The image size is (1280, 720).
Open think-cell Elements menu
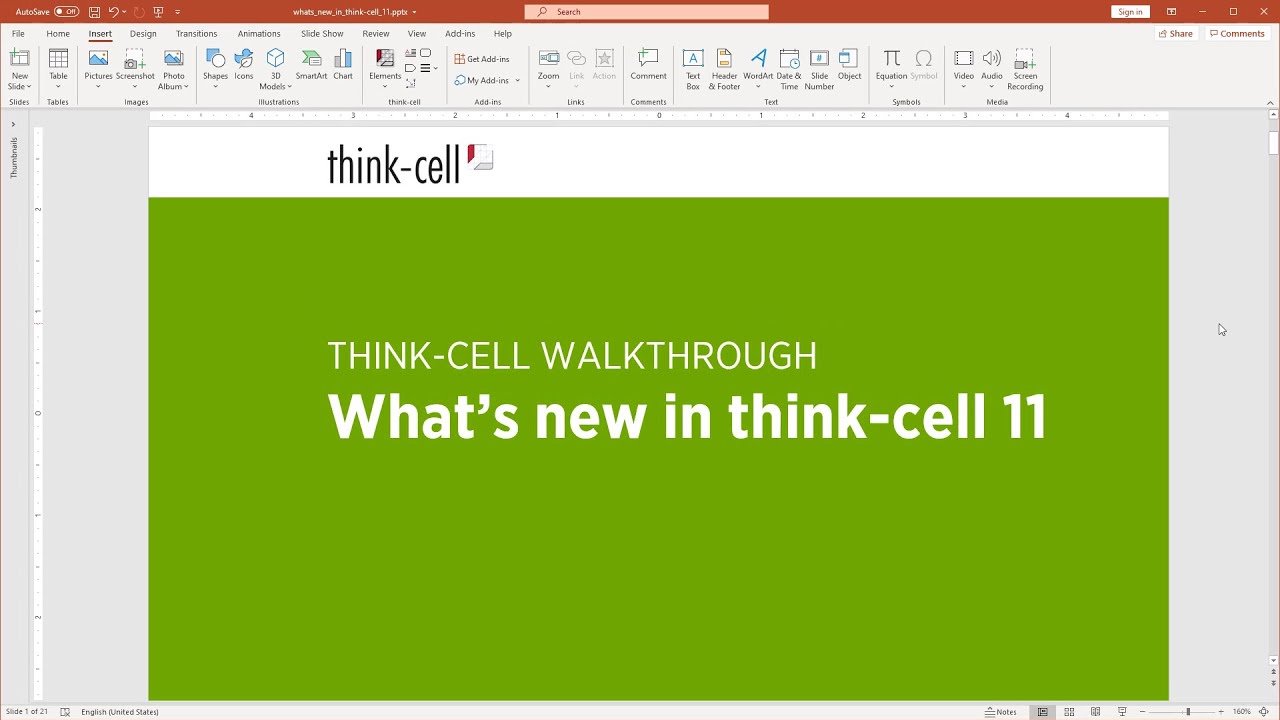point(385,70)
